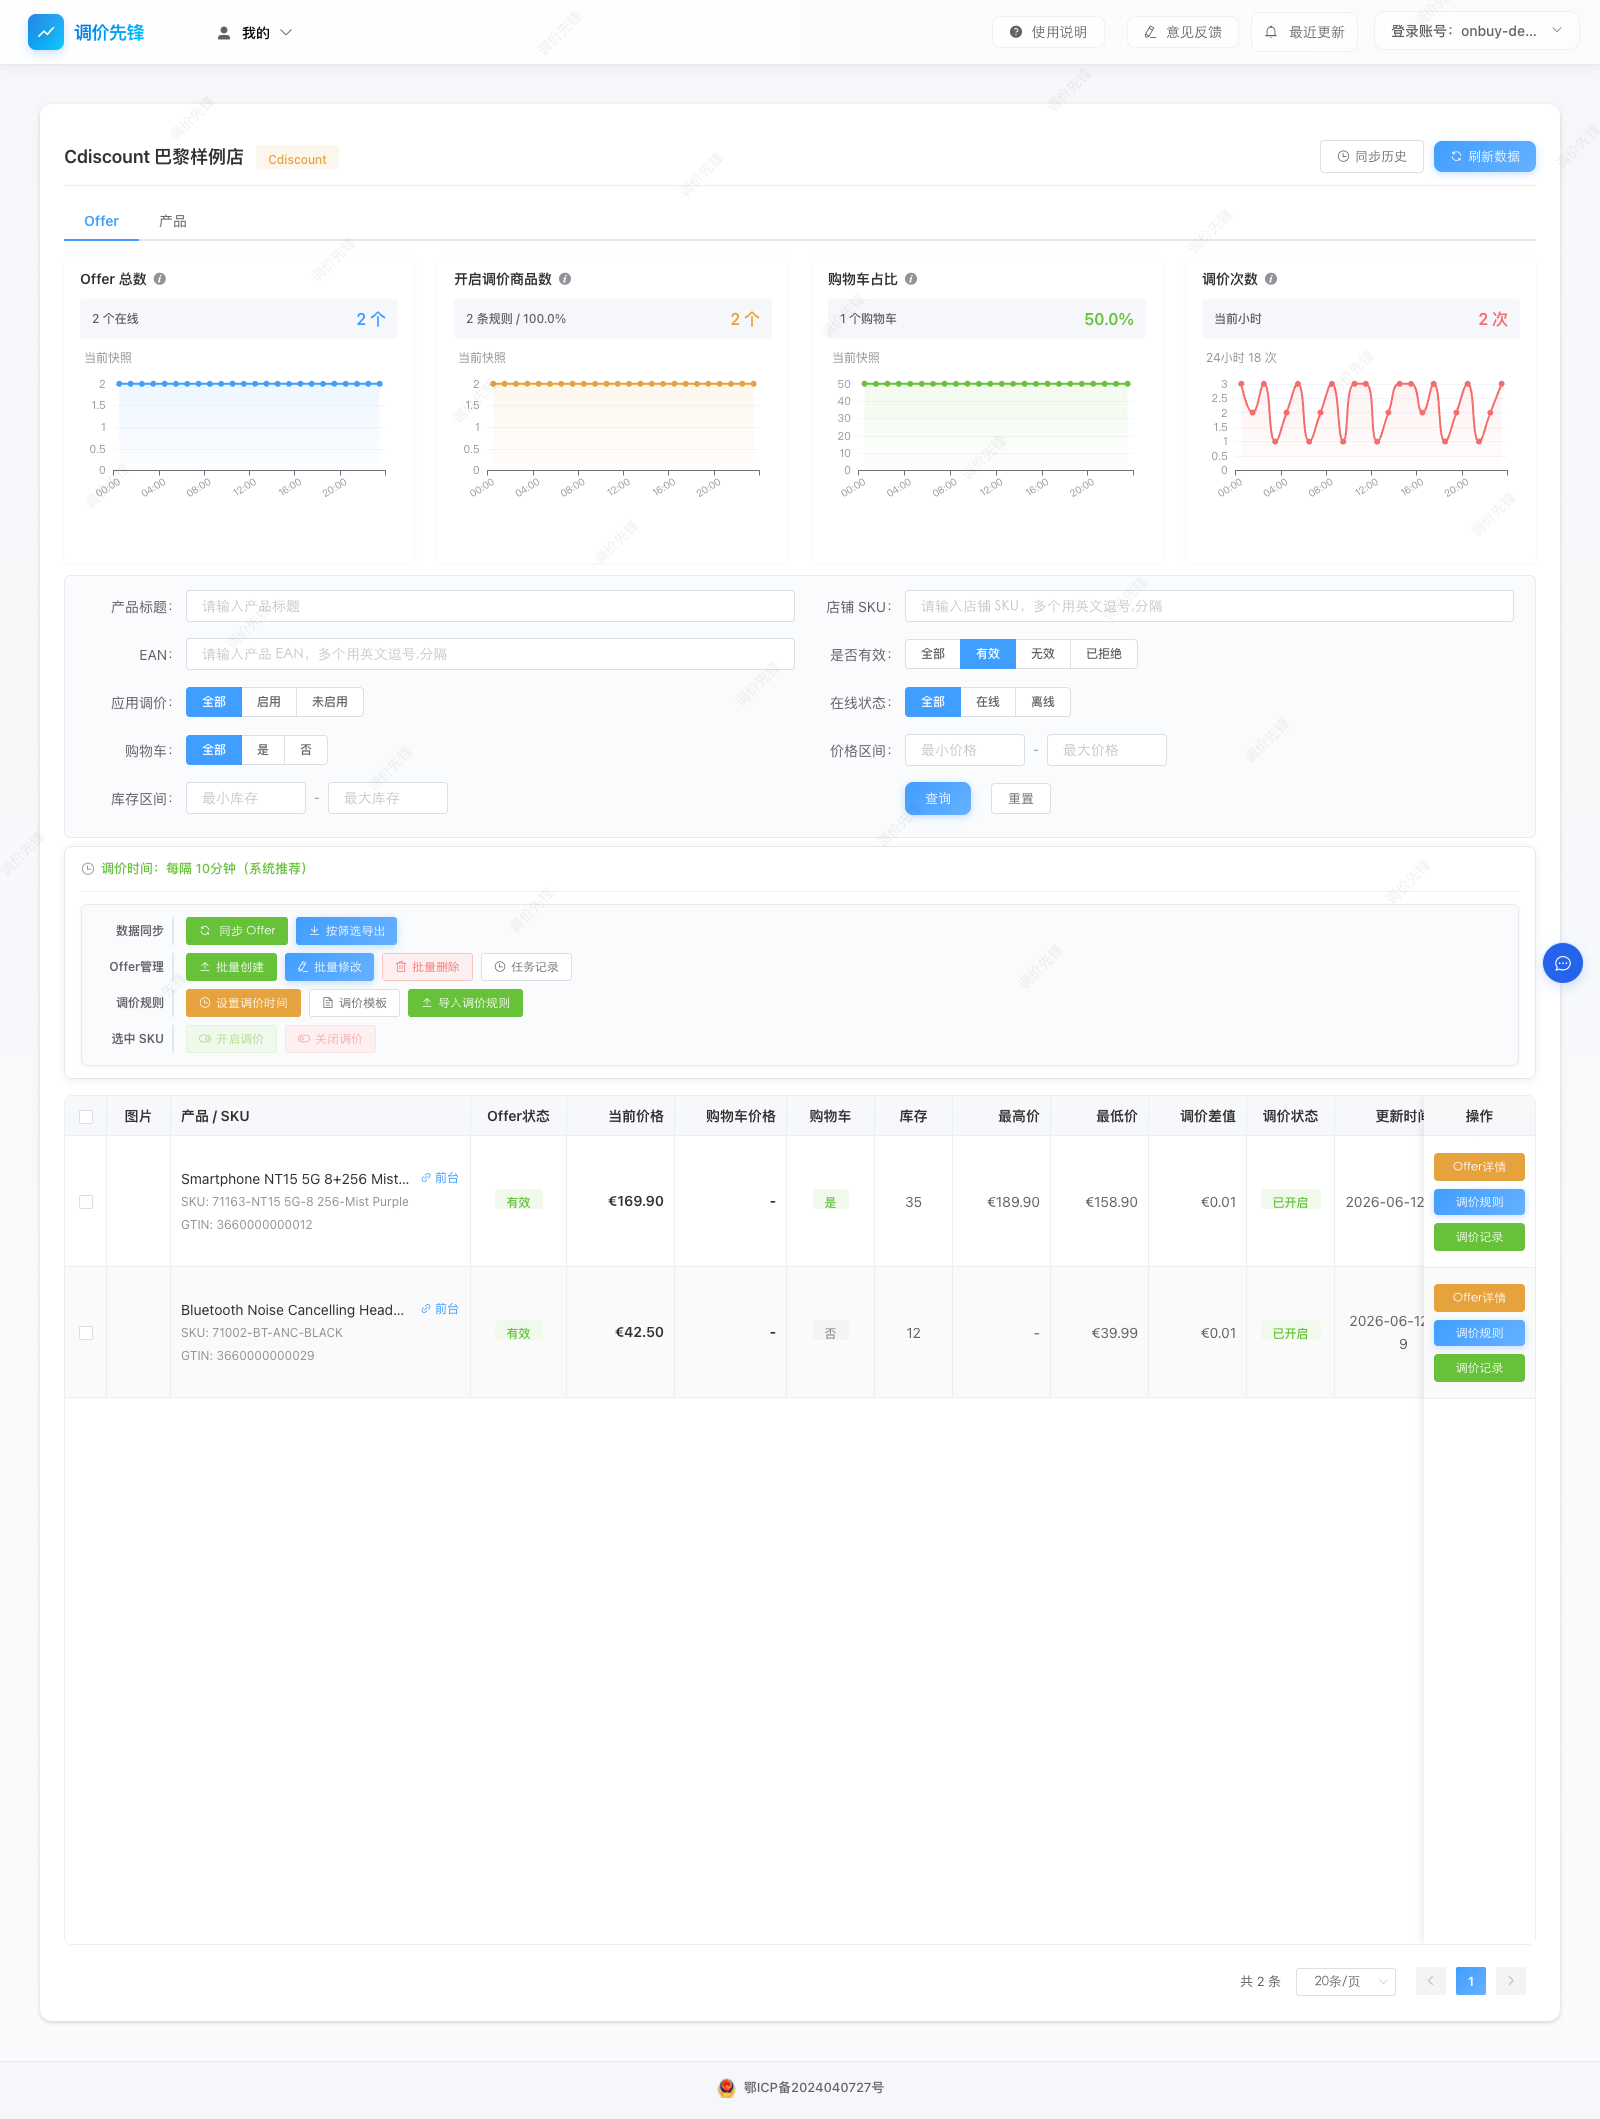
Task: Click the 重置 reset button
Action: (x=1021, y=798)
